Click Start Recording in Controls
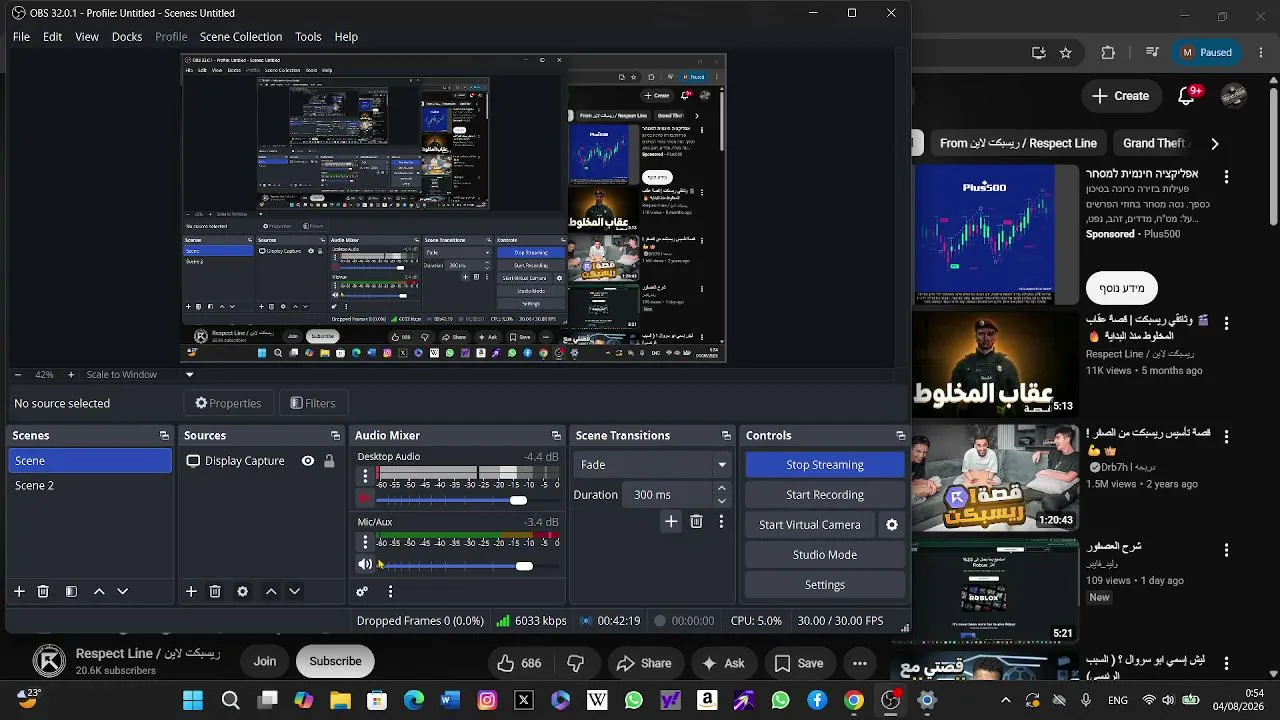 click(825, 495)
